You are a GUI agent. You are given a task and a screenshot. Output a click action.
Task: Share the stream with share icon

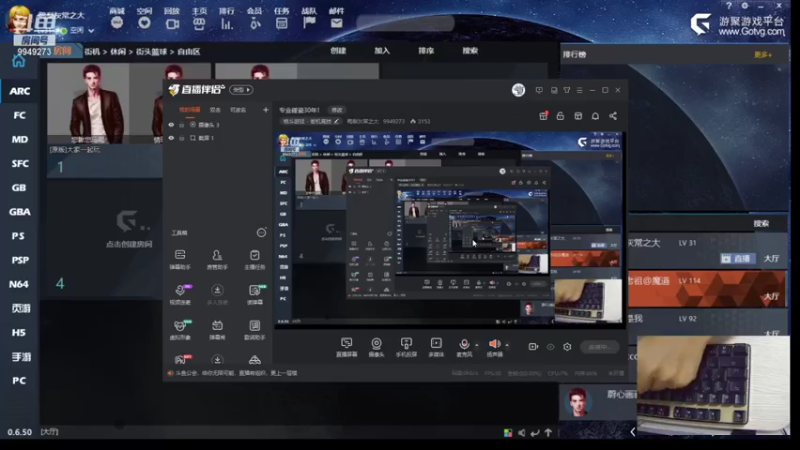click(x=613, y=116)
